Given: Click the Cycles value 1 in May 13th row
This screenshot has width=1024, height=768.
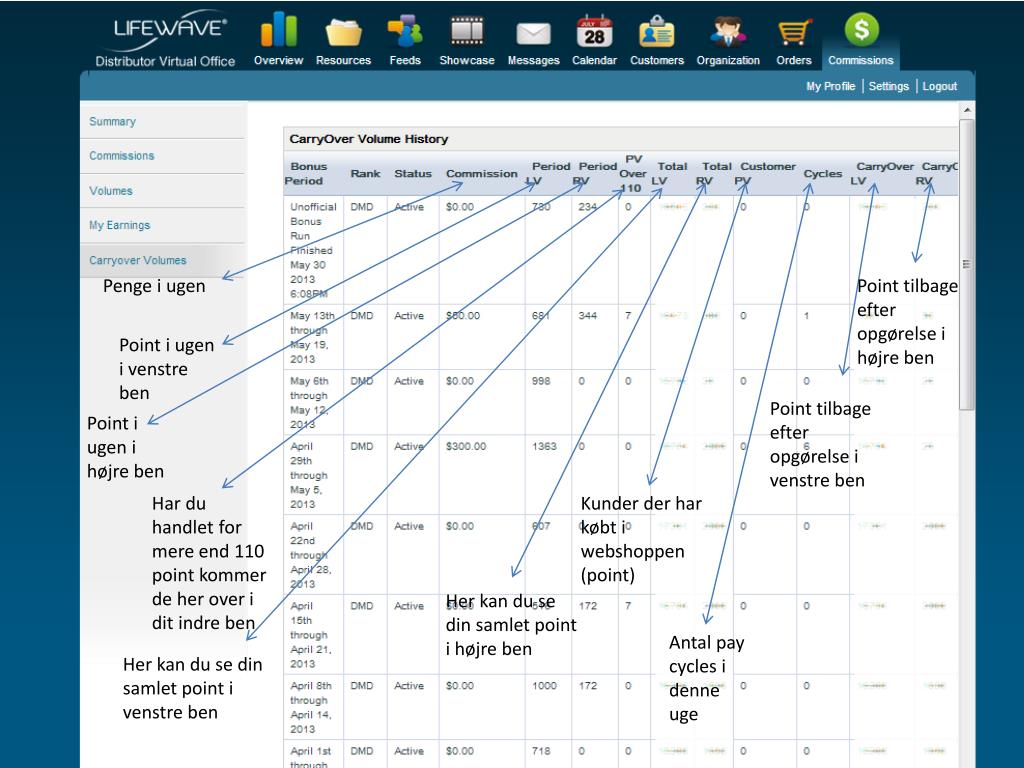Looking at the screenshot, I should (x=807, y=316).
